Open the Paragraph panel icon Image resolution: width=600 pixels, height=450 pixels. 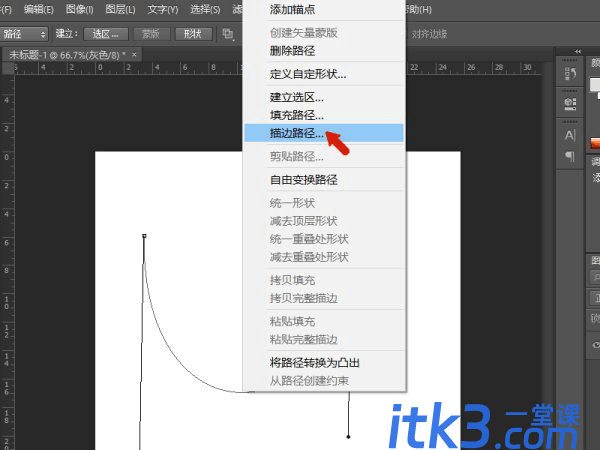pos(570,156)
